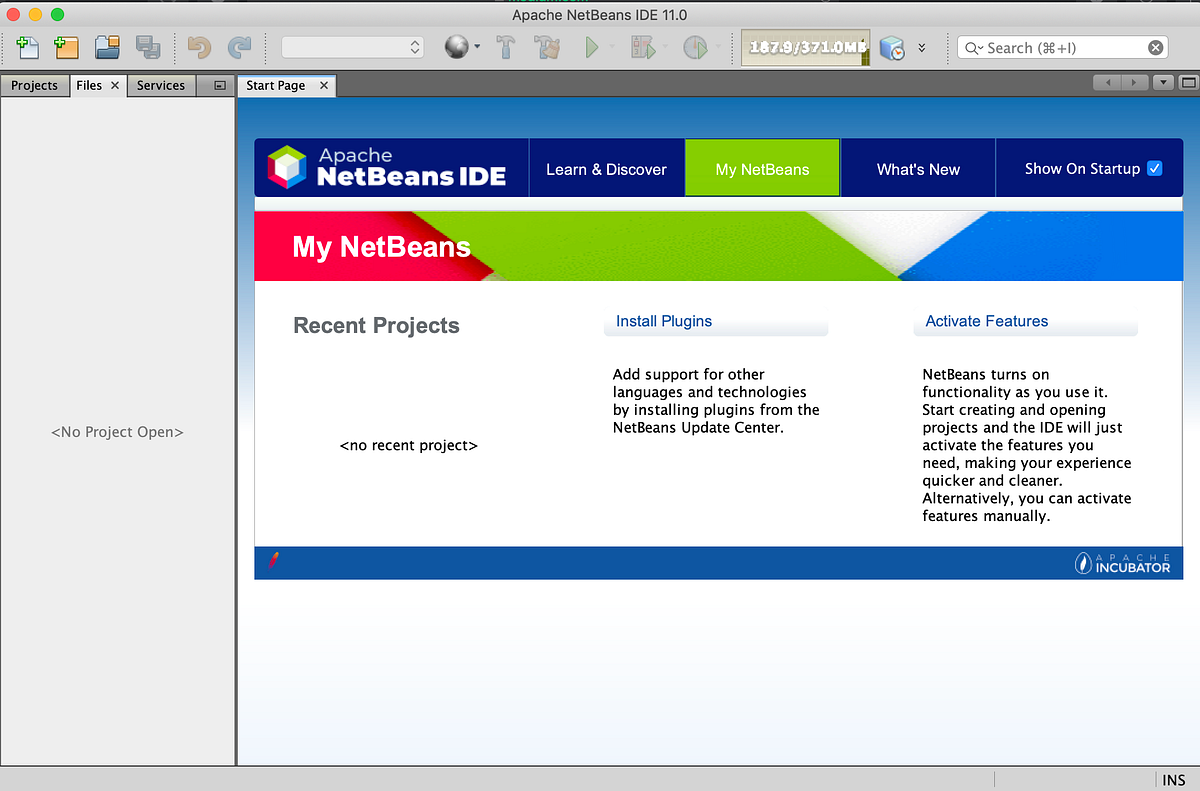Build the project with the hammer icon
1200x791 pixels.
506,47
